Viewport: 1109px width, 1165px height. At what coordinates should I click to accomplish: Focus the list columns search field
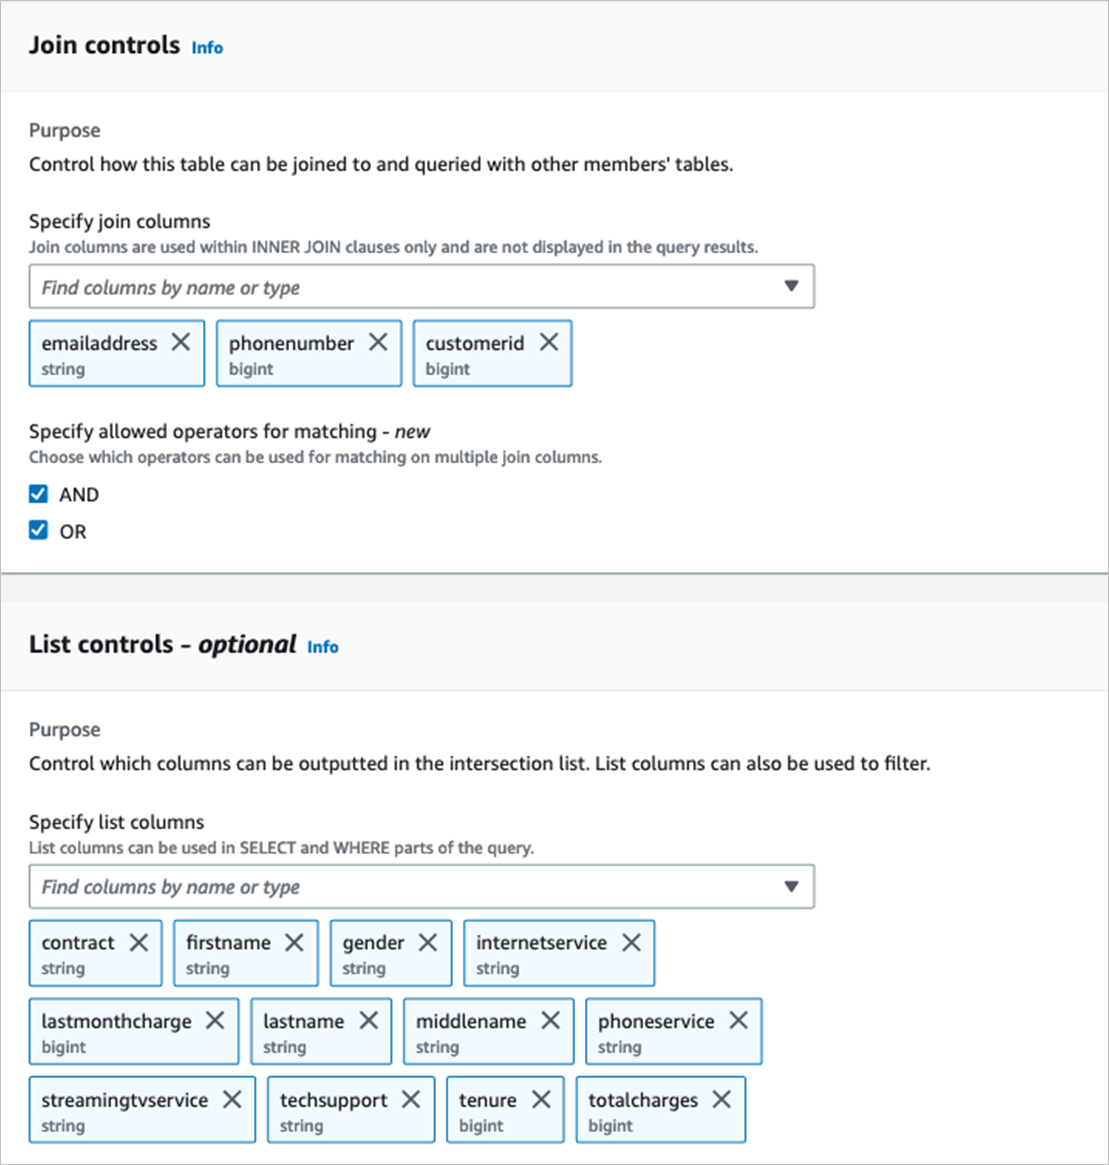[x=400, y=886]
